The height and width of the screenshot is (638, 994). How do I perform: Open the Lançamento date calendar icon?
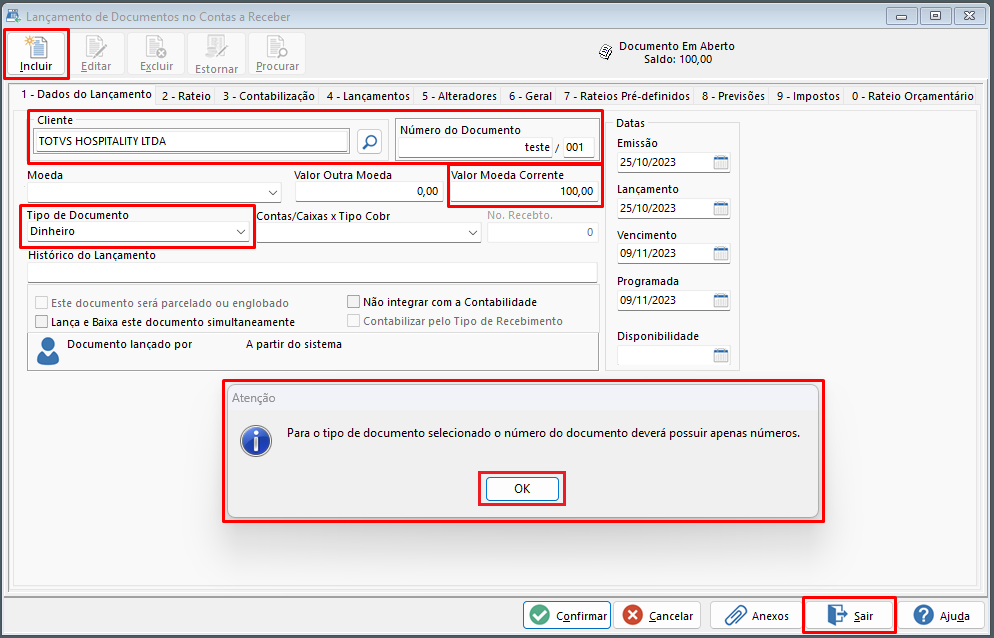721,208
